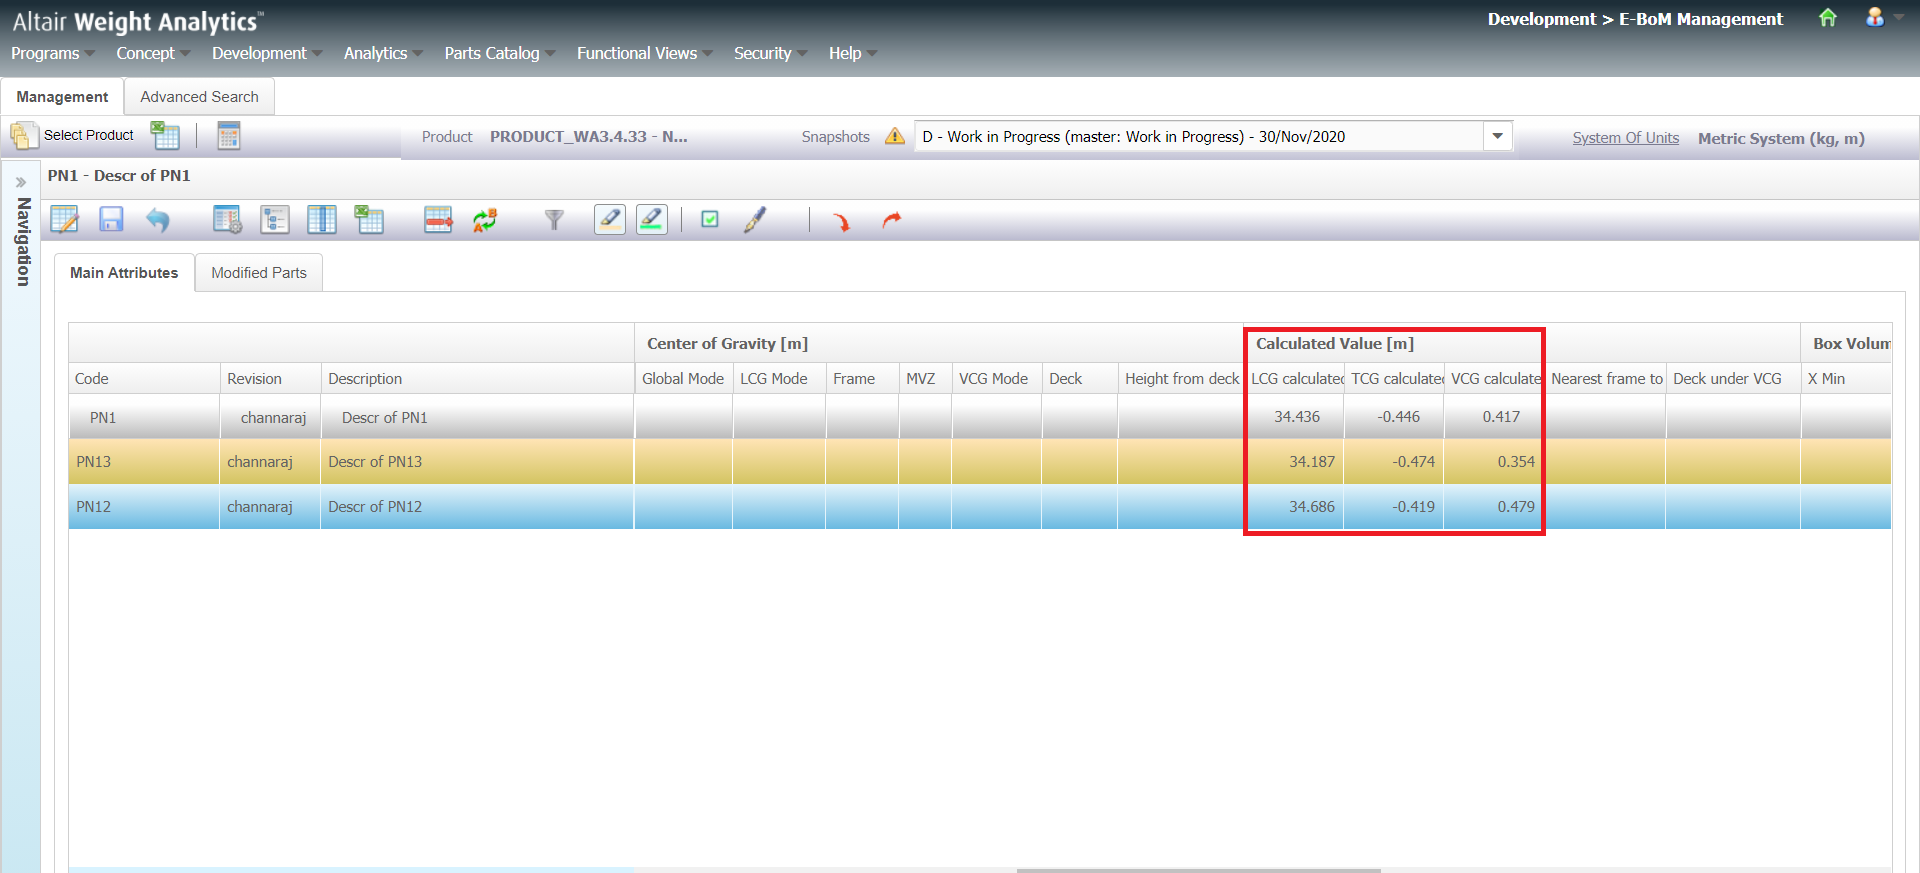
Task: Open the Parts Catalog menu
Action: coord(492,53)
